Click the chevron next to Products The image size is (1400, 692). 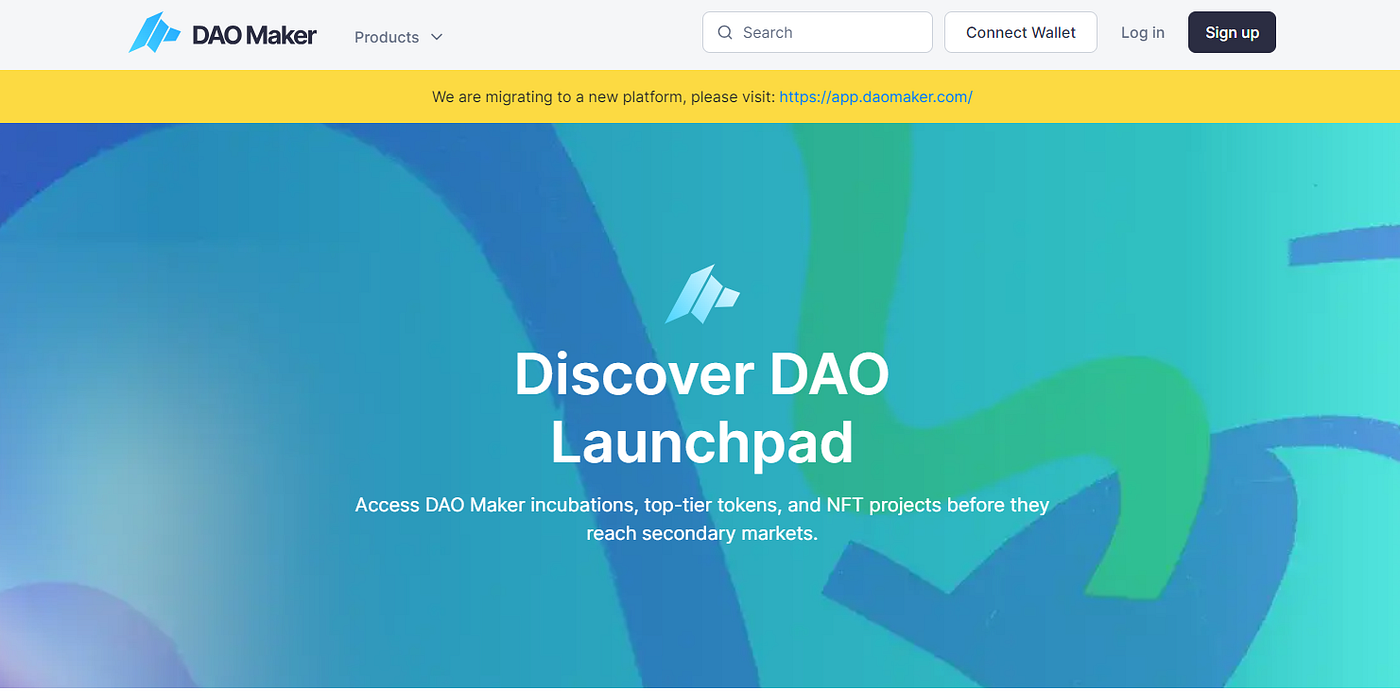[436, 37]
